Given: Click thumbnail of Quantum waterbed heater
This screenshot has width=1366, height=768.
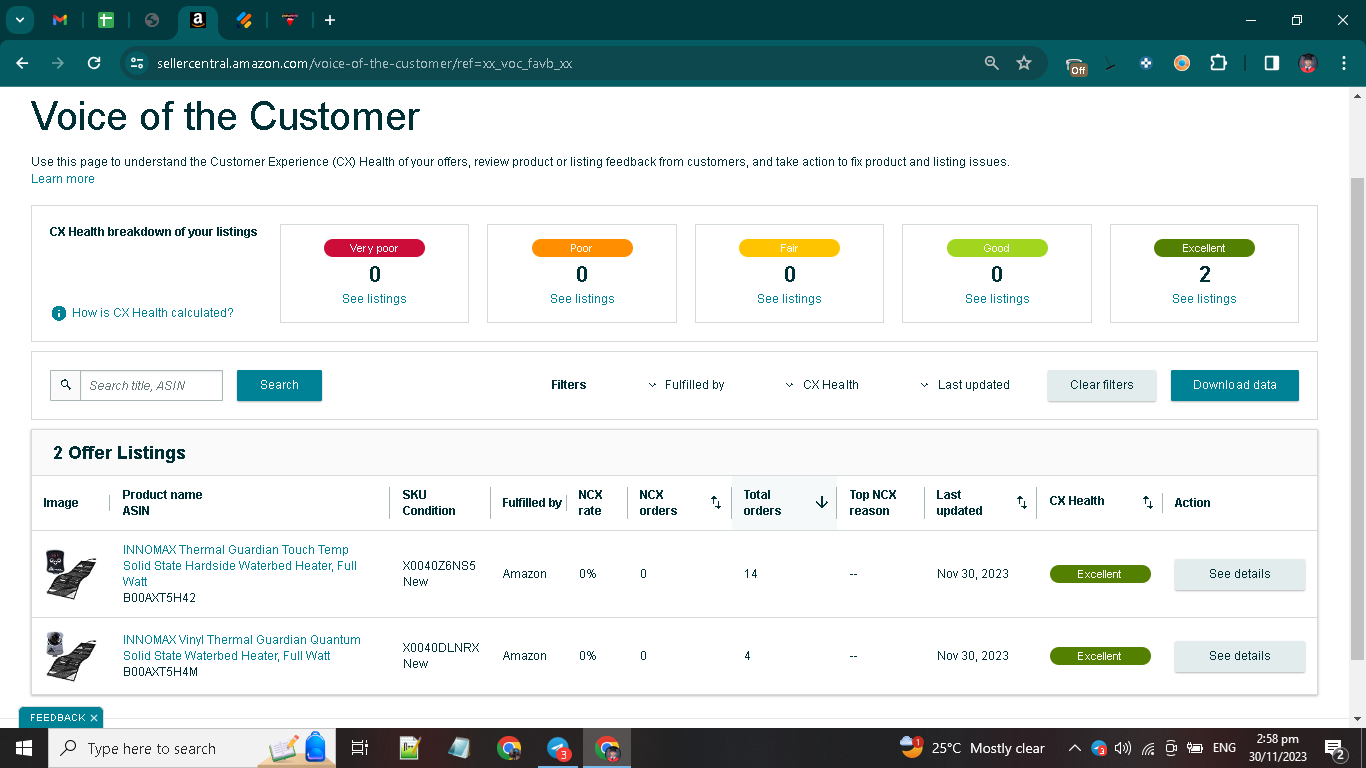Looking at the screenshot, I should pos(71,656).
